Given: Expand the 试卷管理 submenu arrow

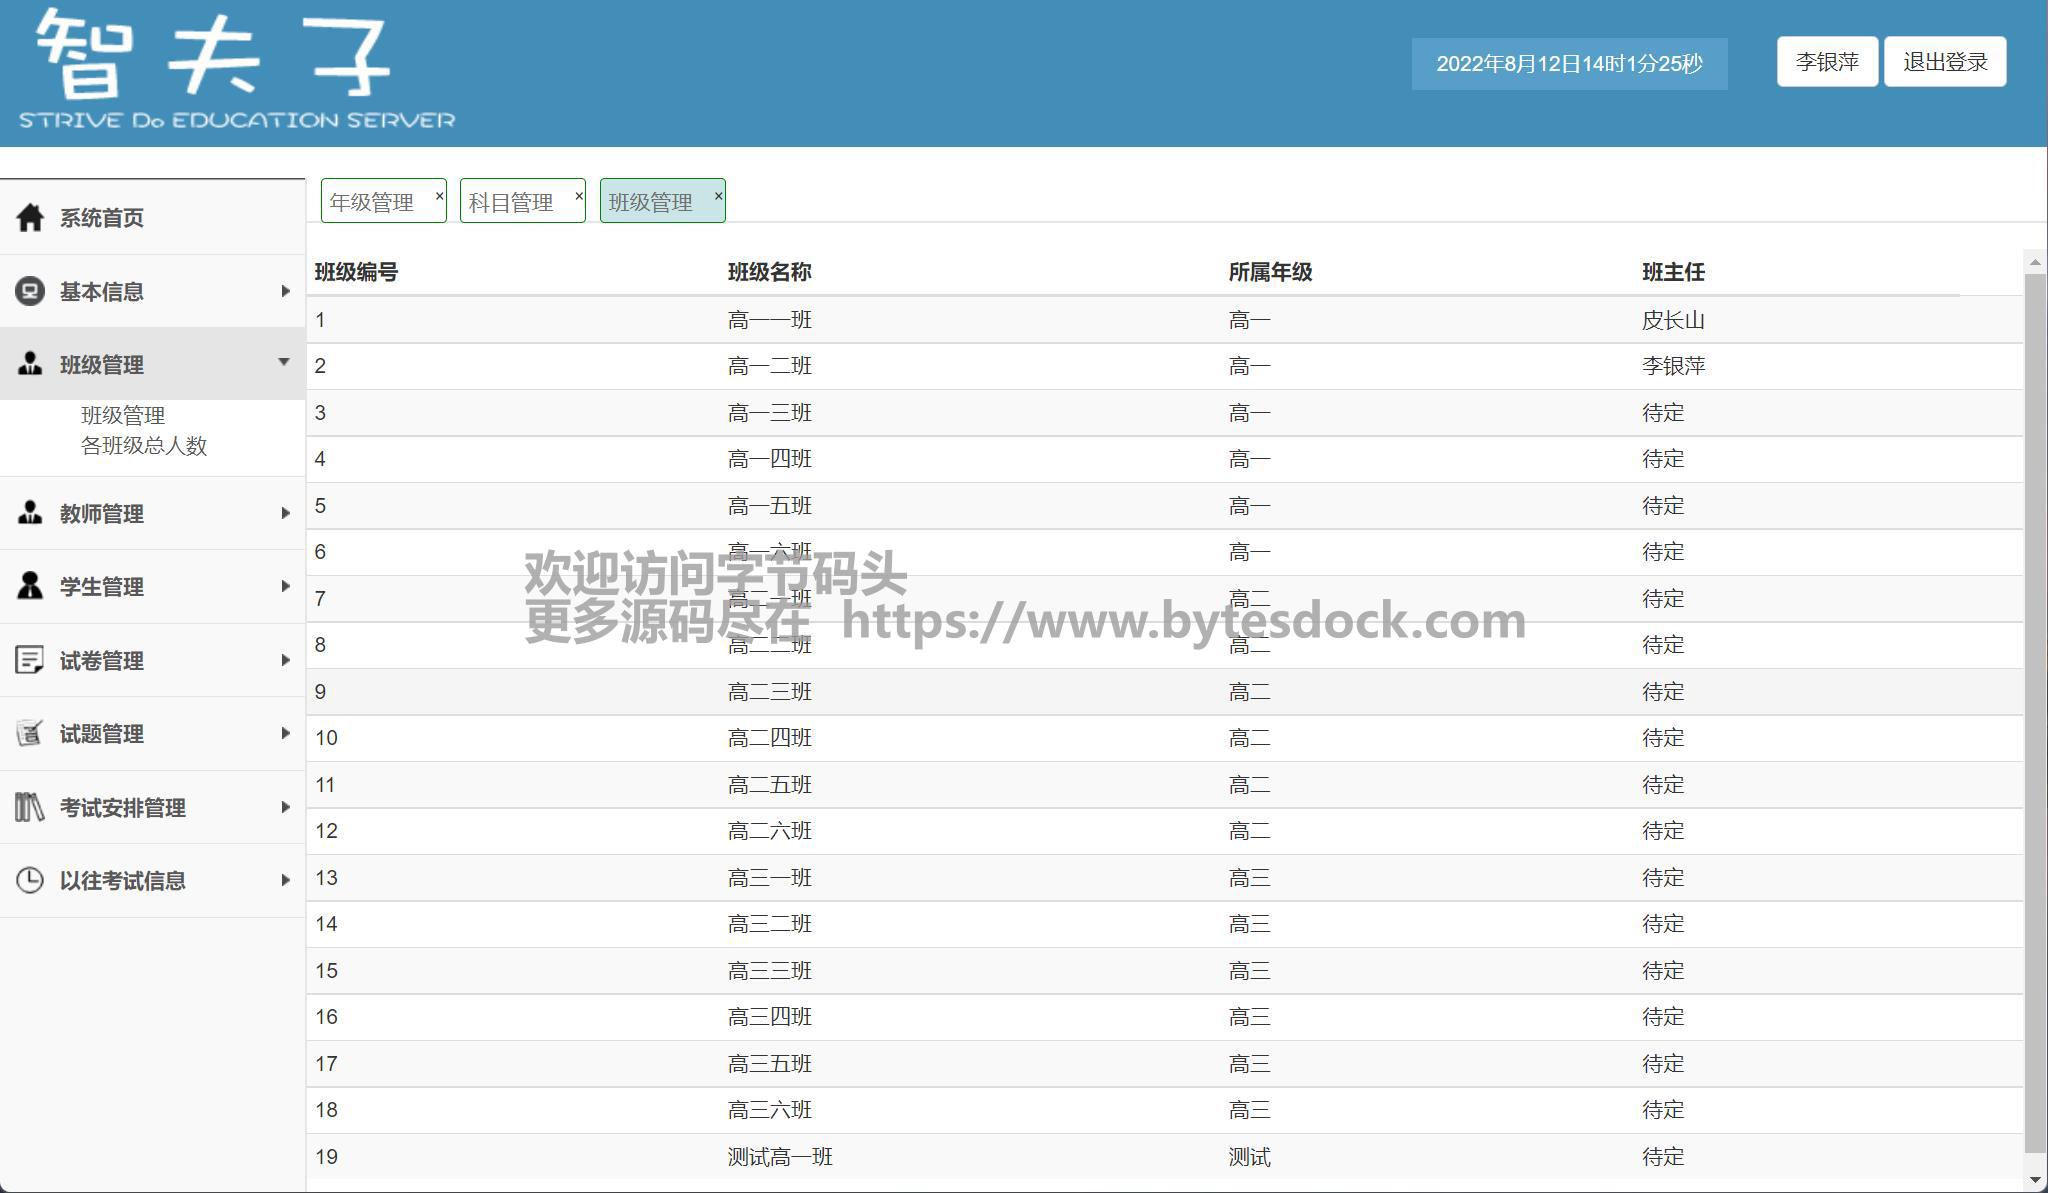Looking at the screenshot, I should (285, 660).
